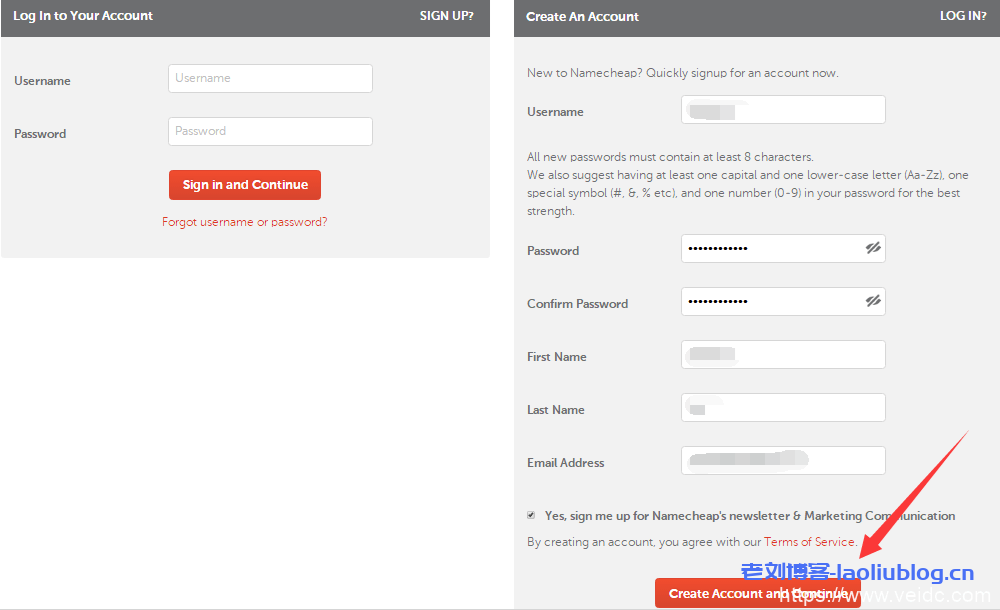
Task: Click Sign in and Continue button
Action: [x=245, y=185]
